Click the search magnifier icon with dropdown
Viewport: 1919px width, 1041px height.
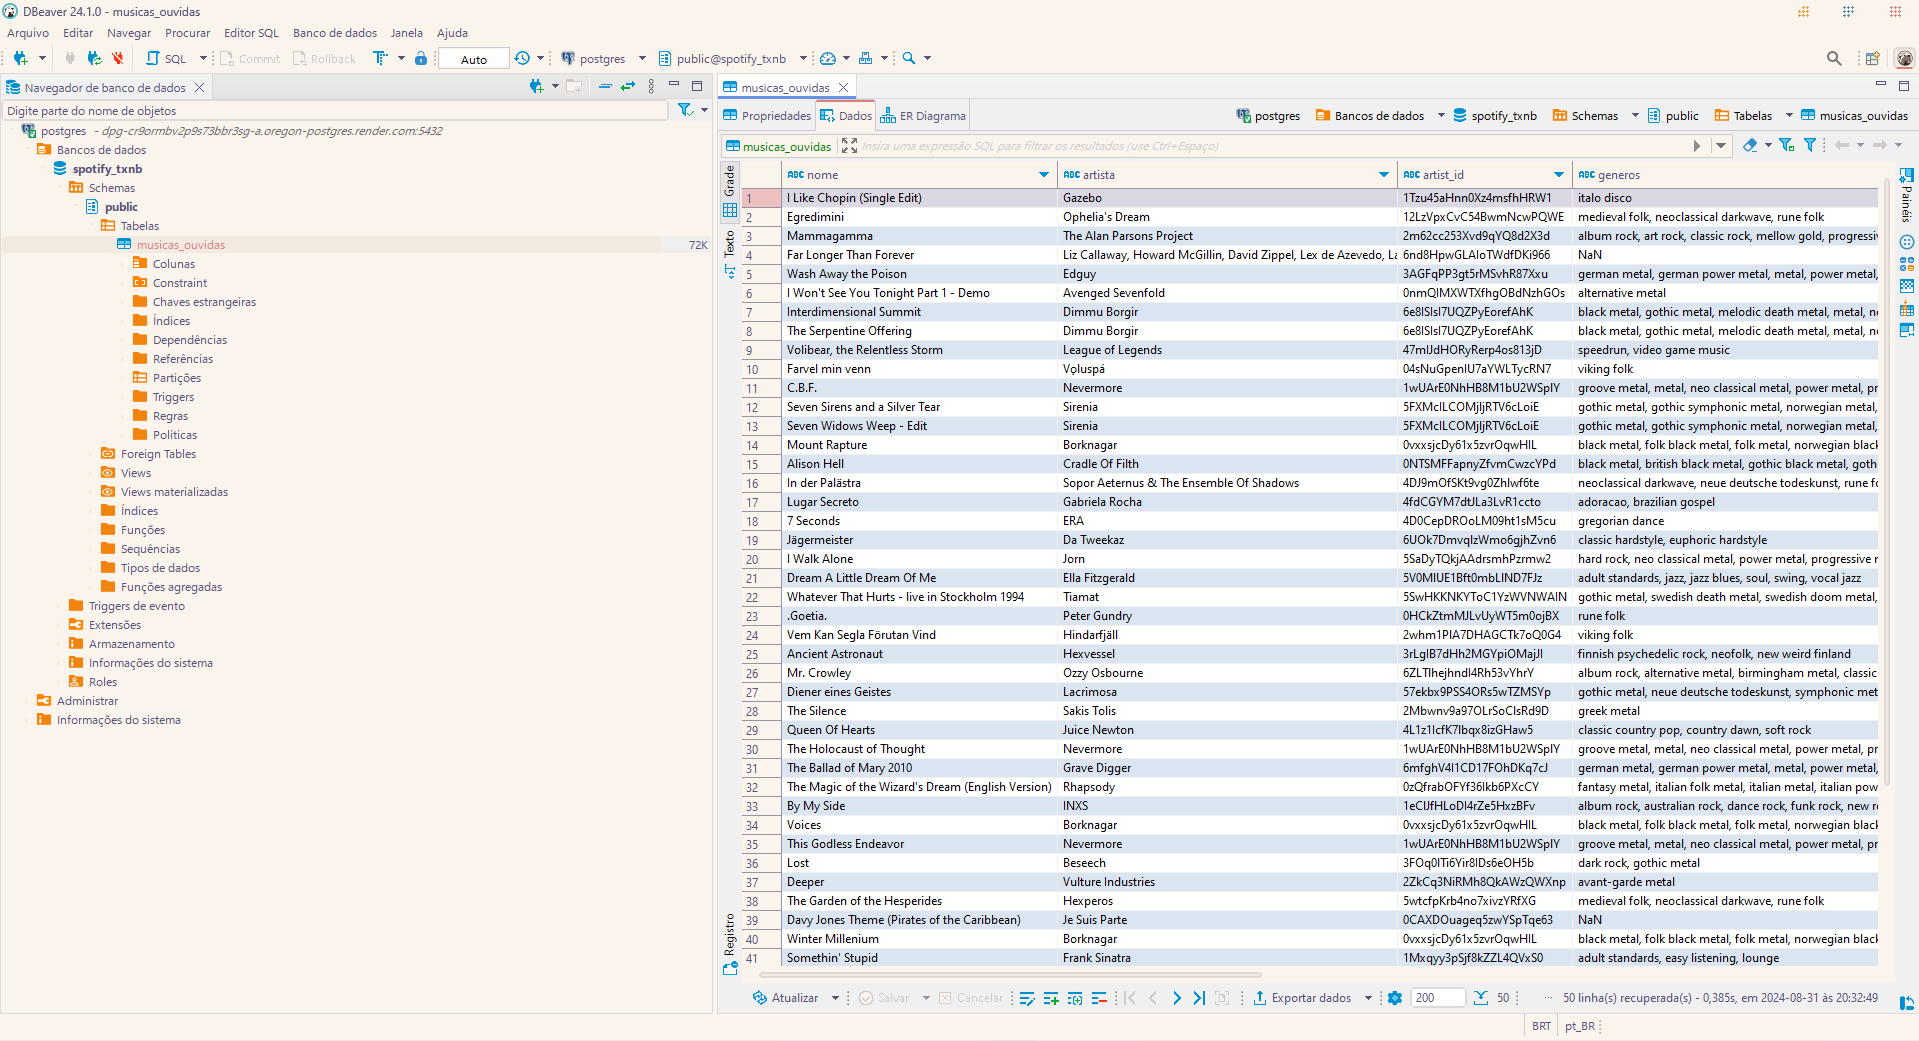point(909,58)
